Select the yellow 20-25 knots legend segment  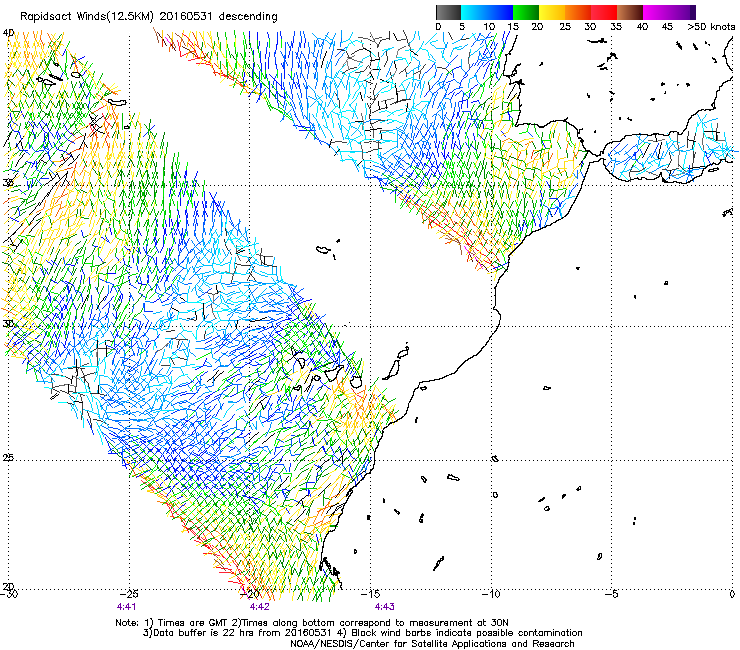point(552,12)
